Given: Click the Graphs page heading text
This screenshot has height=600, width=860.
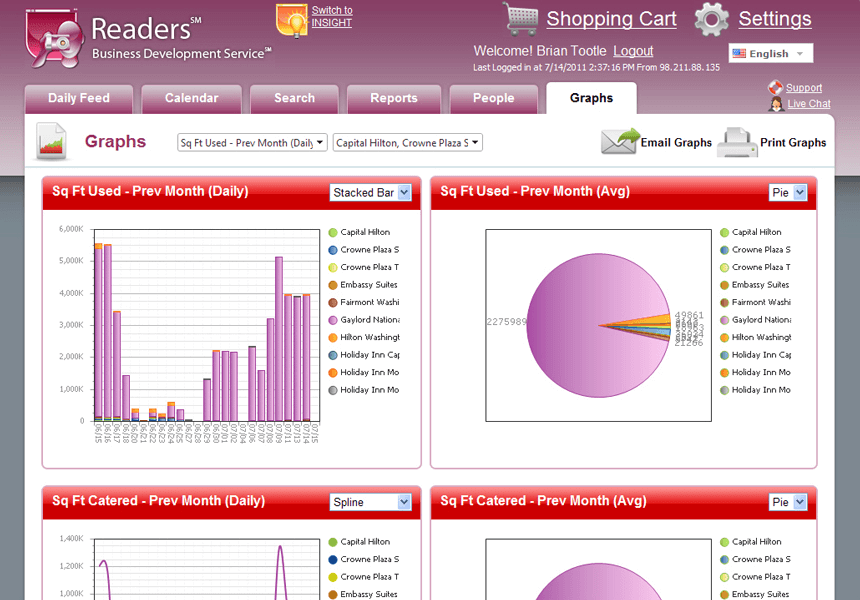Looking at the screenshot, I should [115, 141].
